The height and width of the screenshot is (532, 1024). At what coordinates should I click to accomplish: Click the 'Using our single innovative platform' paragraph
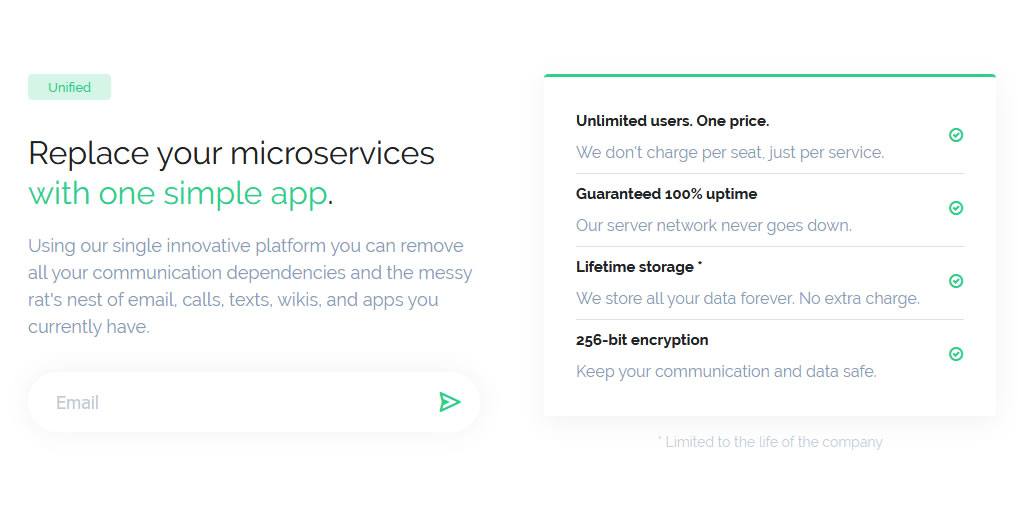click(x=250, y=286)
